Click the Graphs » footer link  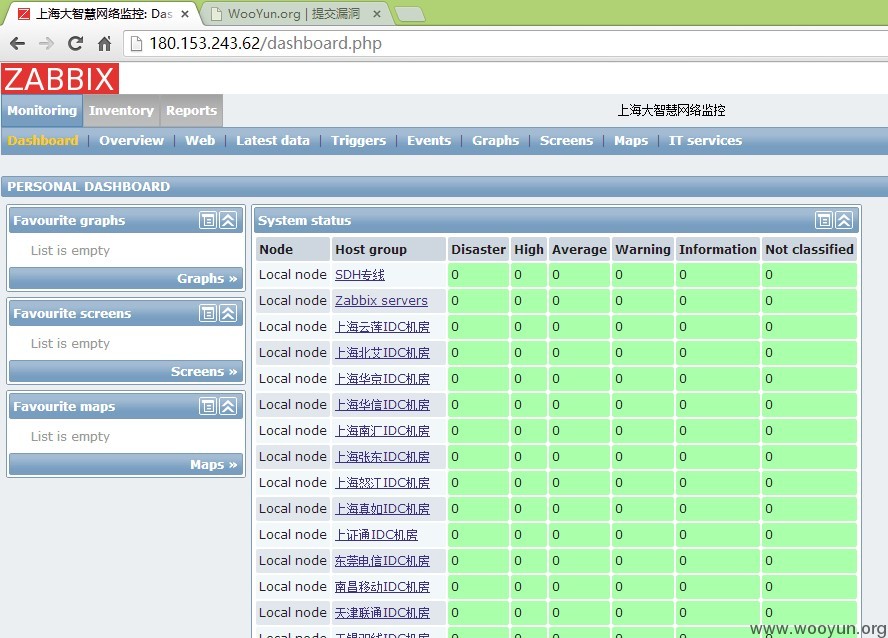click(x=207, y=279)
